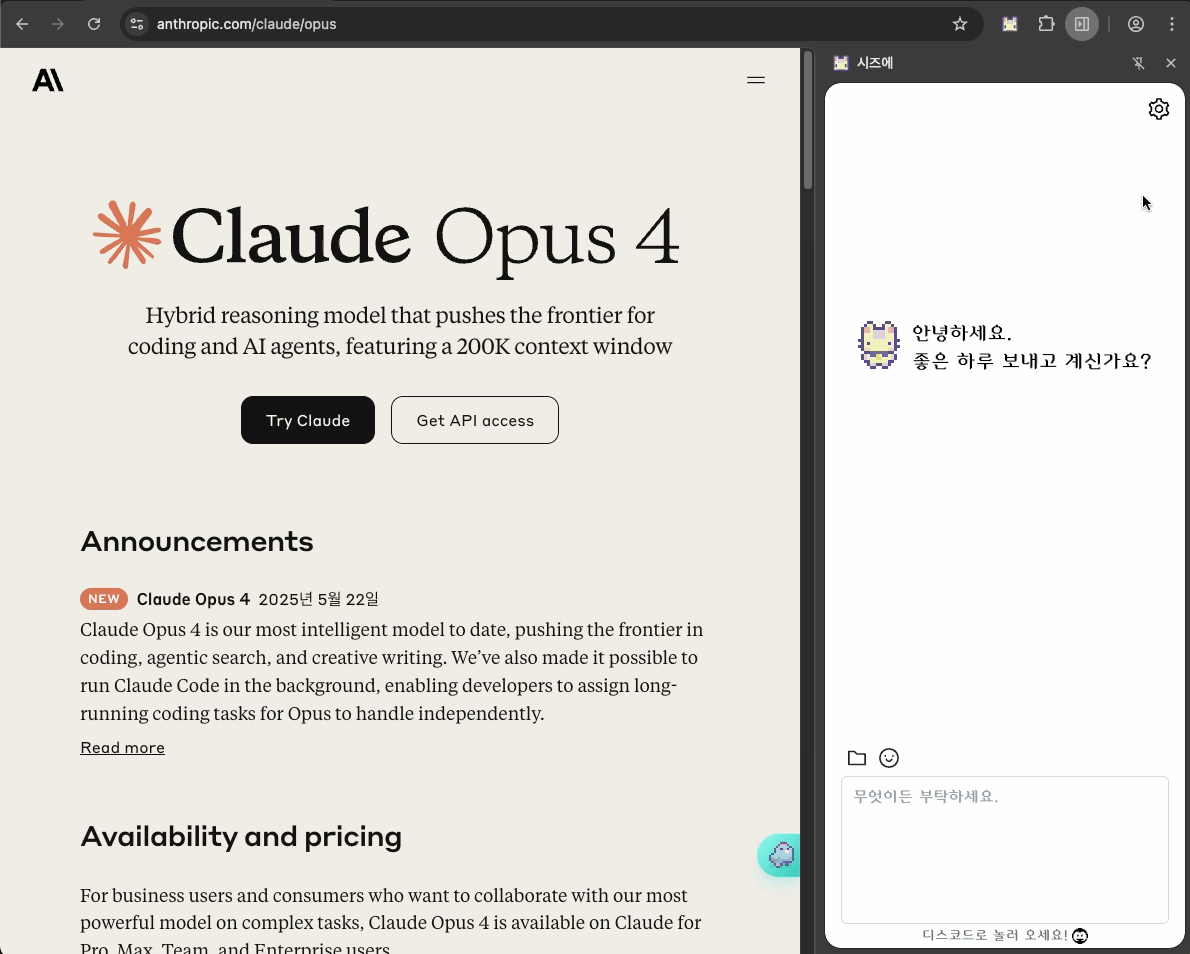Open the Chrome profile icon
The height and width of the screenshot is (954, 1190).
(x=1135, y=24)
